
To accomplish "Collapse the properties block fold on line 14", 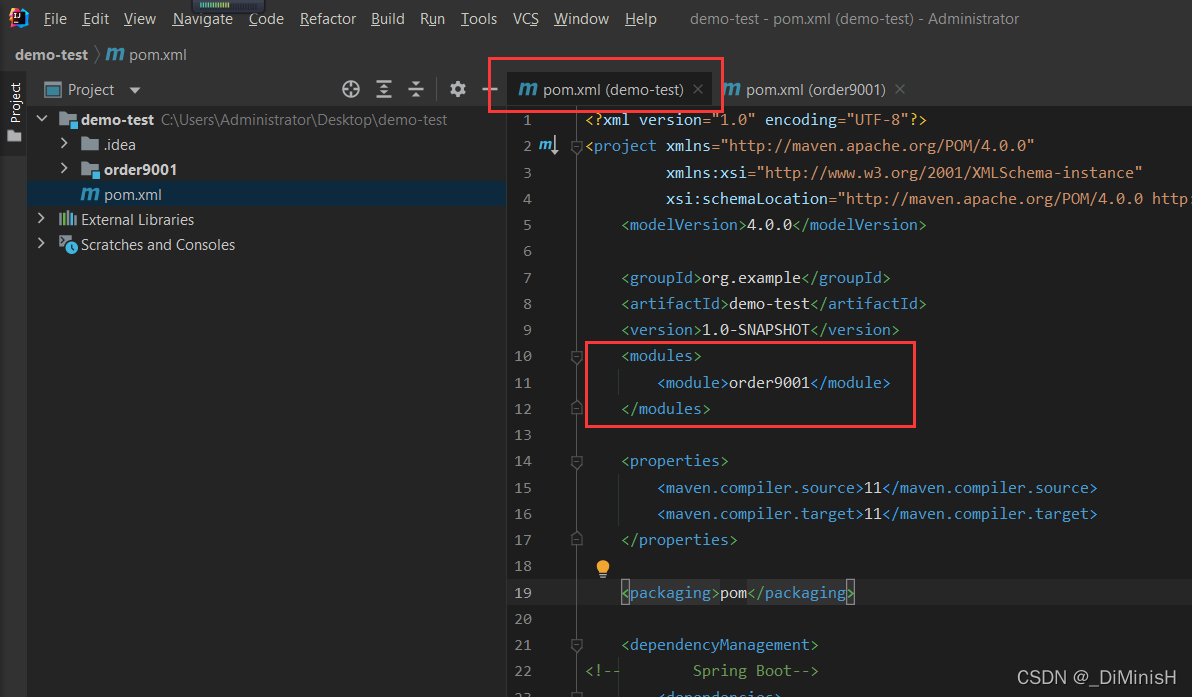I will (x=576, y=461).
